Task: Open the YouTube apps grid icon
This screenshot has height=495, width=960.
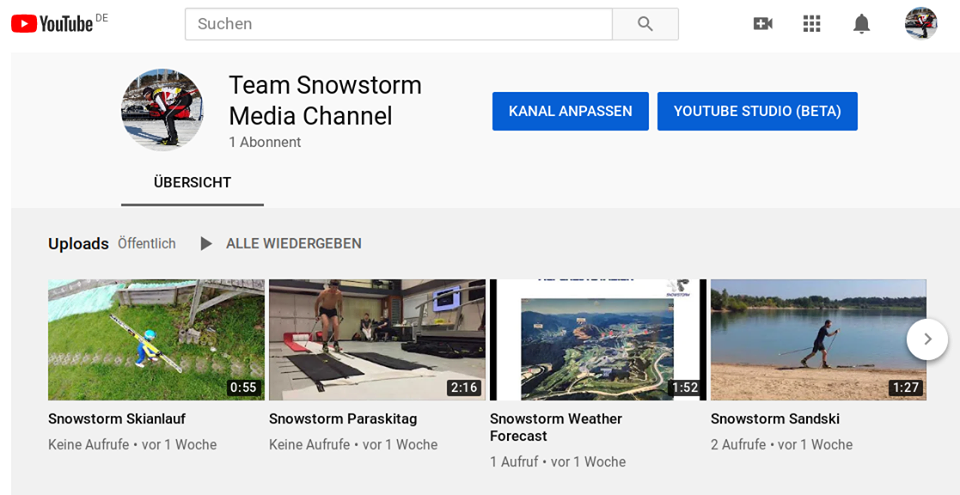Action: (811, 24)
